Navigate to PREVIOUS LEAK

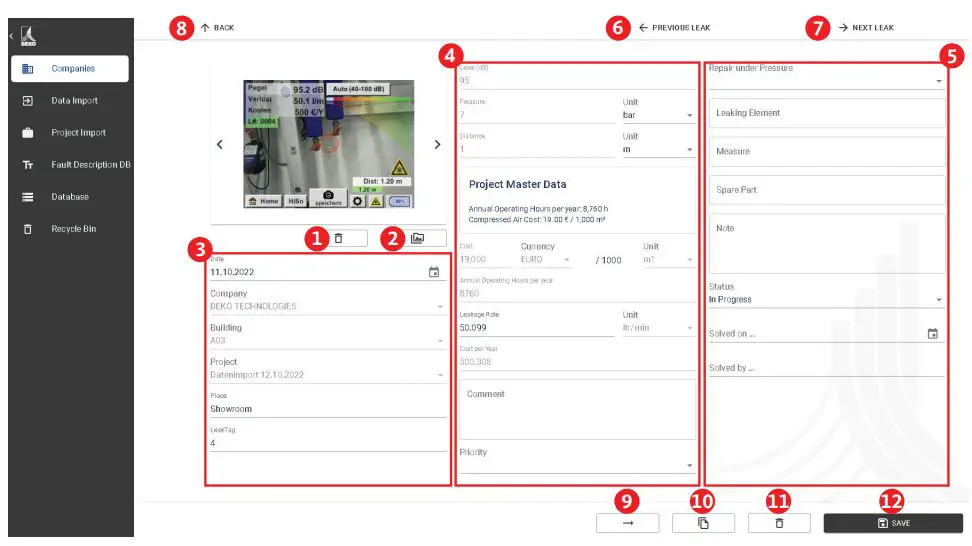click(674, 28)
